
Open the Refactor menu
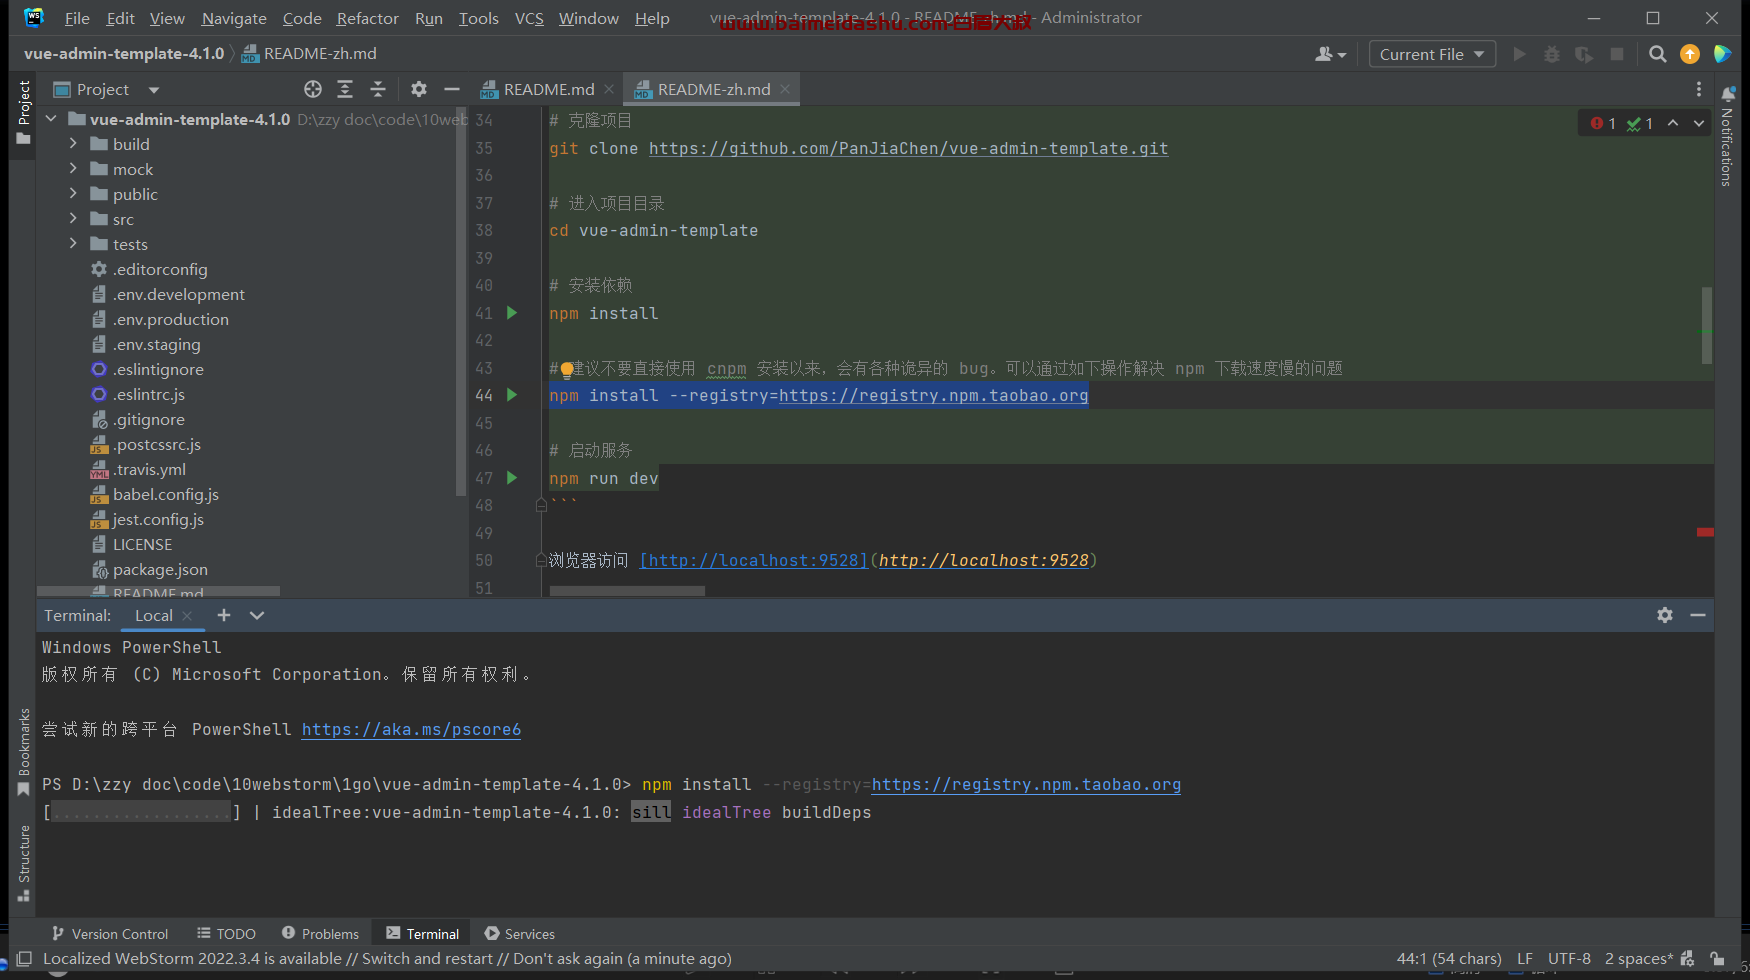367,18
